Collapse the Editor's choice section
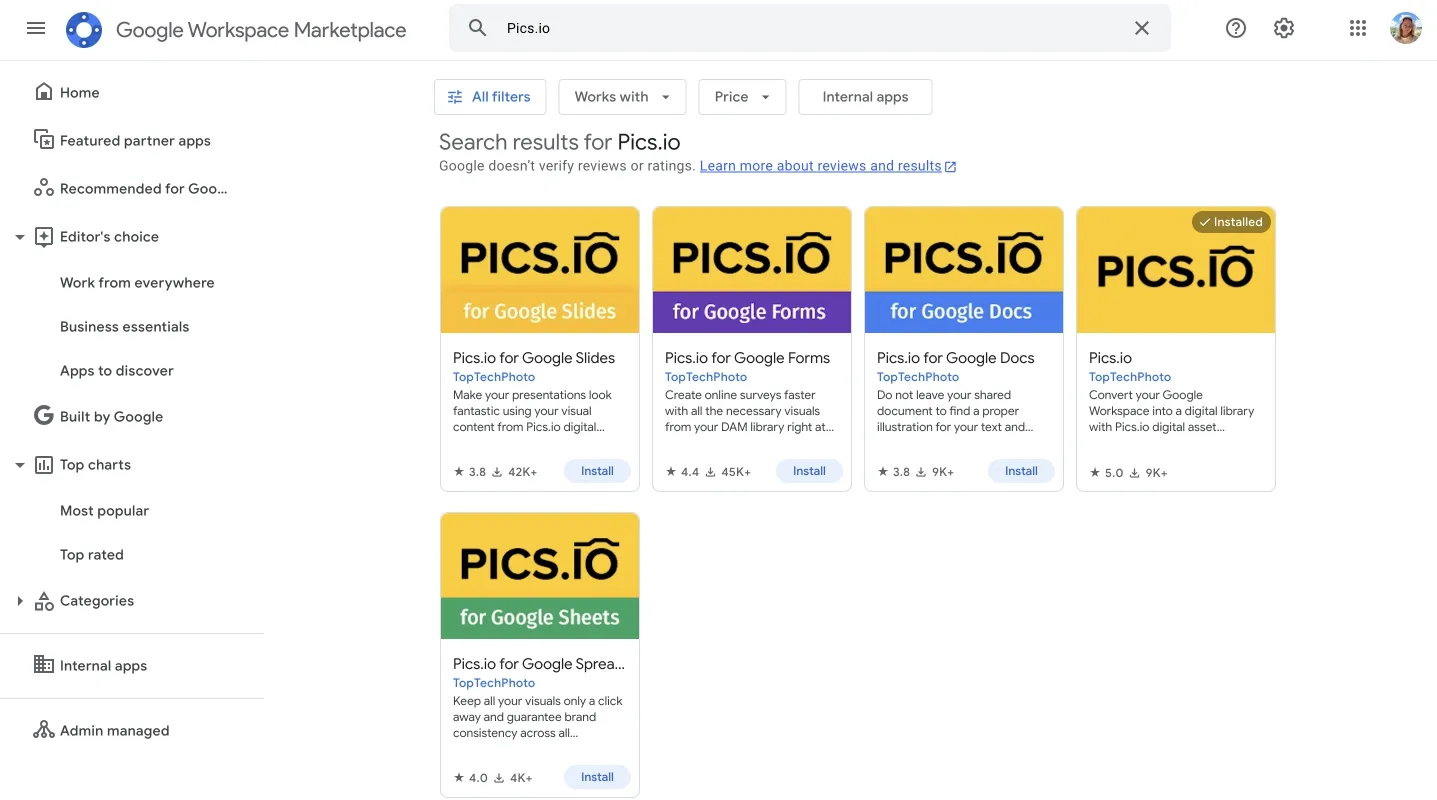 click(19, 236)
